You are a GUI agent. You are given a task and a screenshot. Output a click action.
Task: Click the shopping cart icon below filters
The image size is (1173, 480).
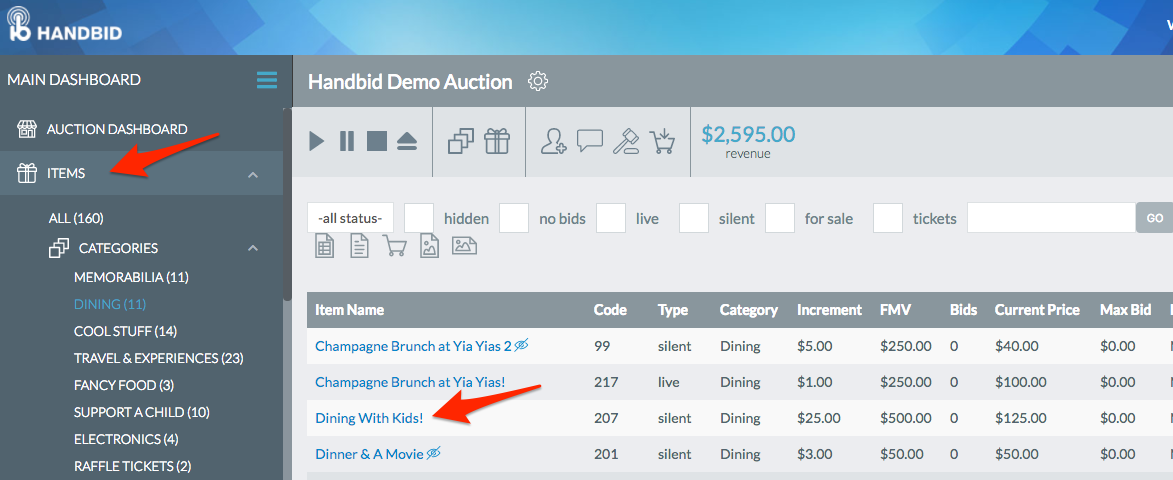pyautogui.click(x=394, y=246)
